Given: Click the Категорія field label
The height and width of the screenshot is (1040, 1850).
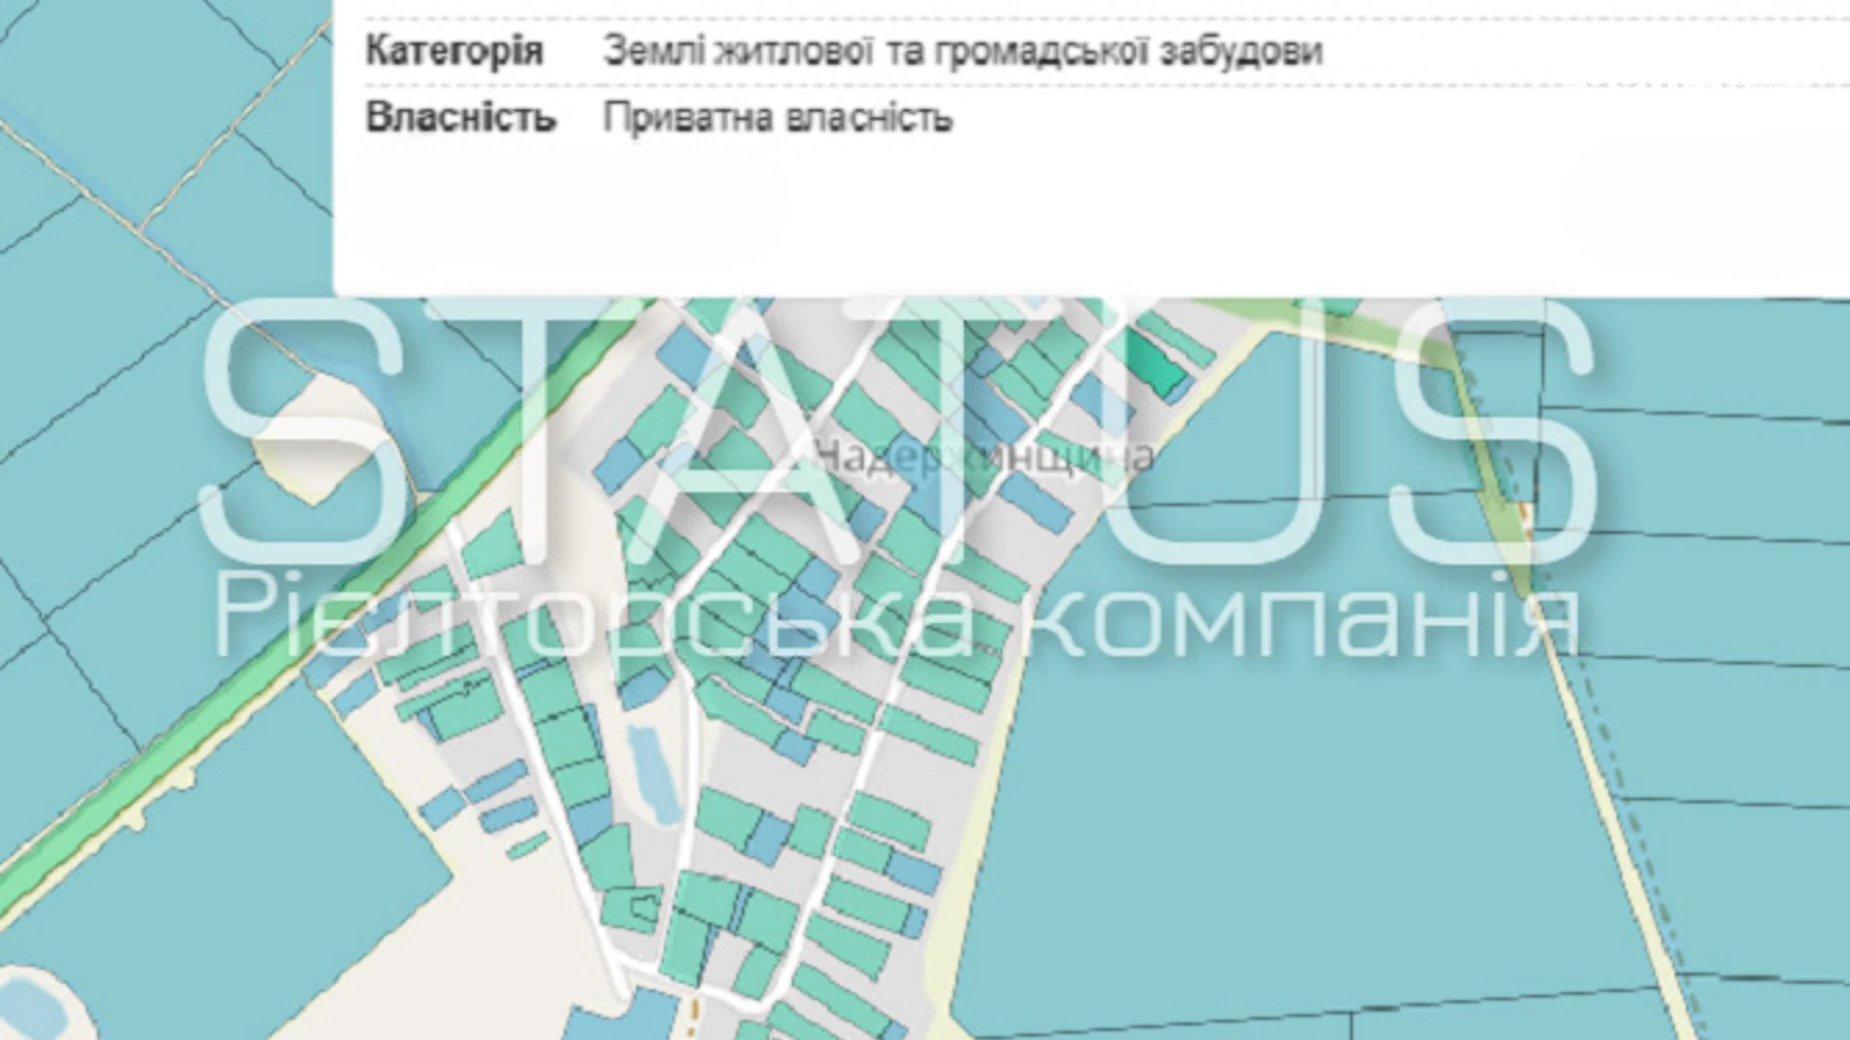Looking at the screenshot, I should [x=455, y=50].
